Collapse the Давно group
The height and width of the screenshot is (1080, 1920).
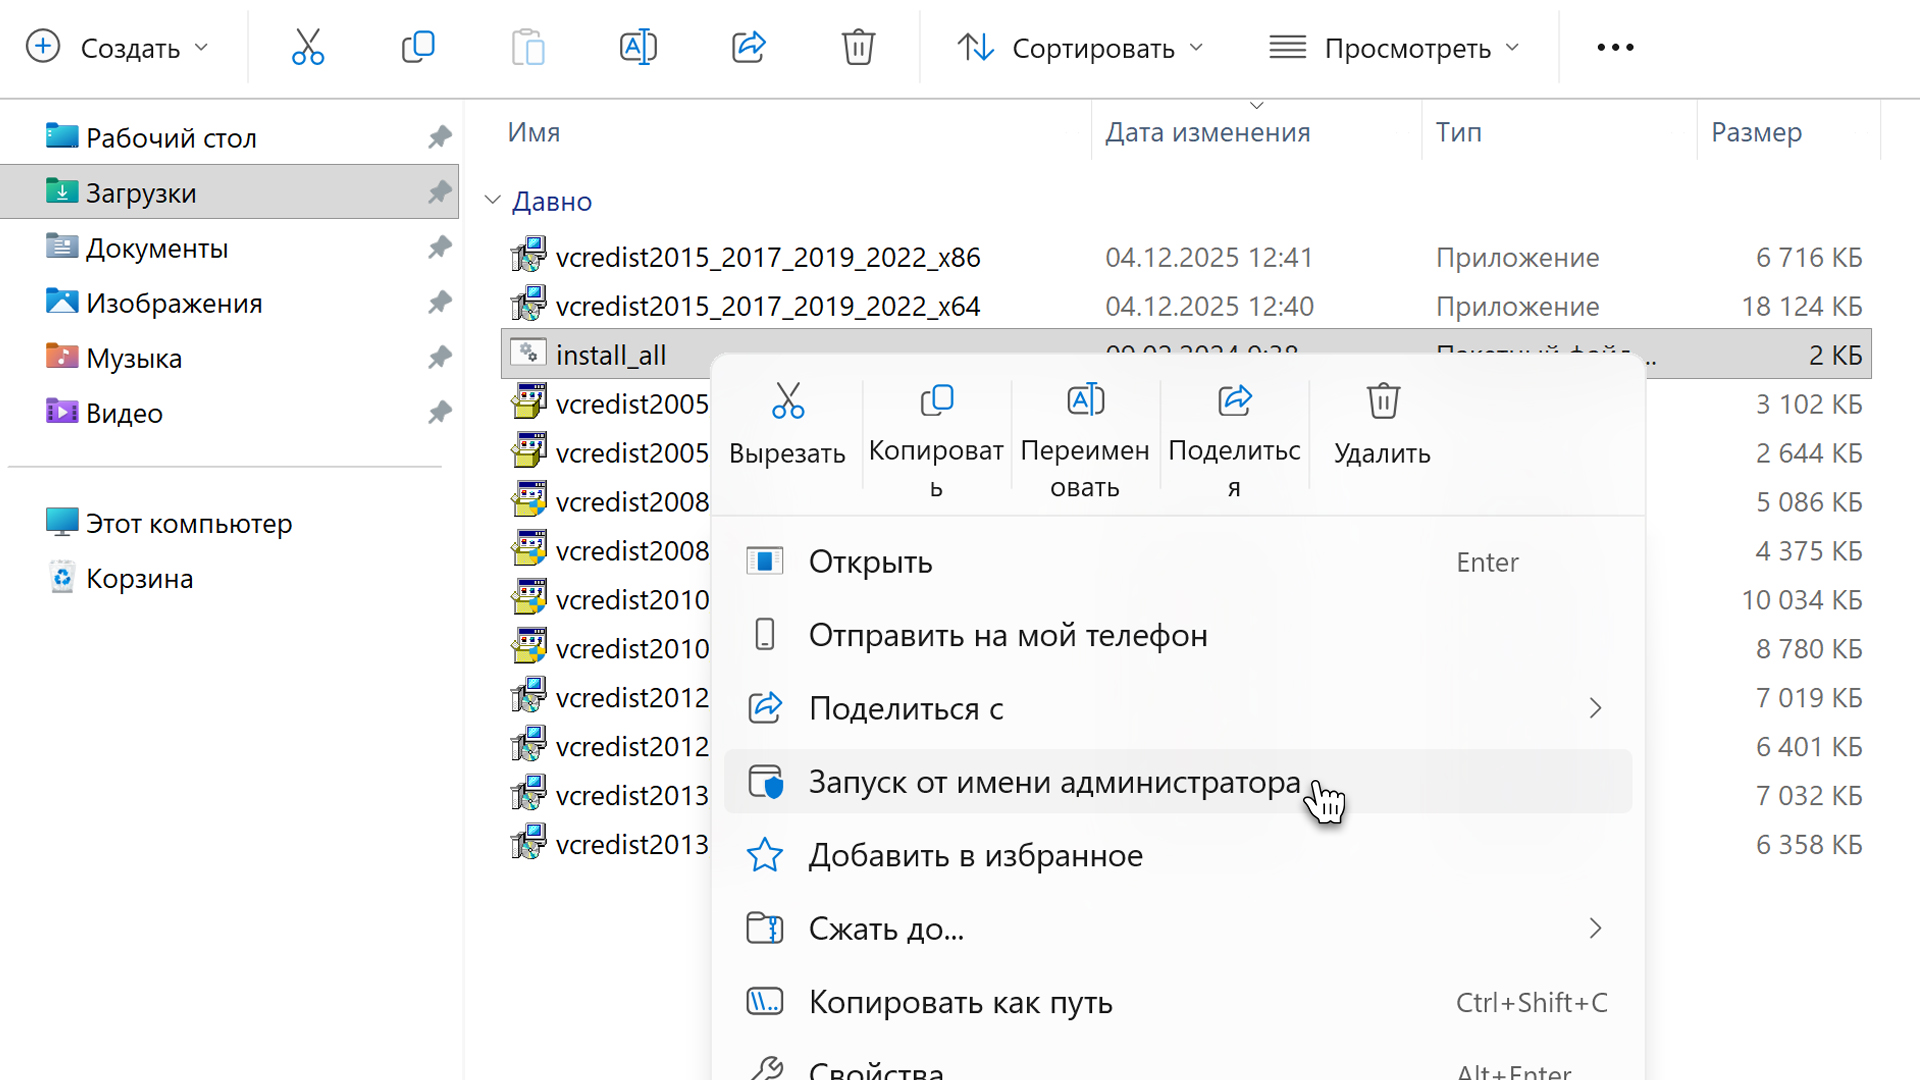click(492, 201)
